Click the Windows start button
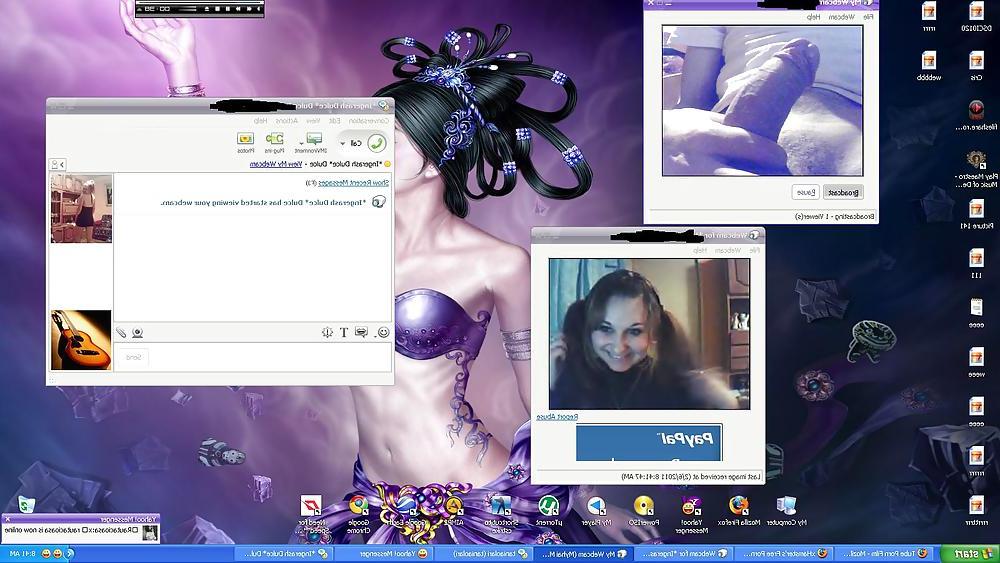 (x=970, y=554)
